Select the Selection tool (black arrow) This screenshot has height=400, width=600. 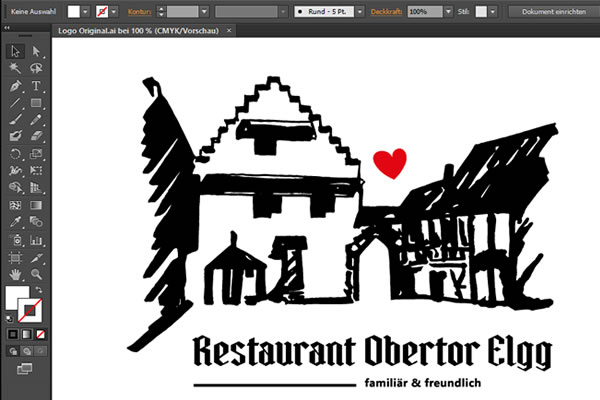tap(16, 51)
